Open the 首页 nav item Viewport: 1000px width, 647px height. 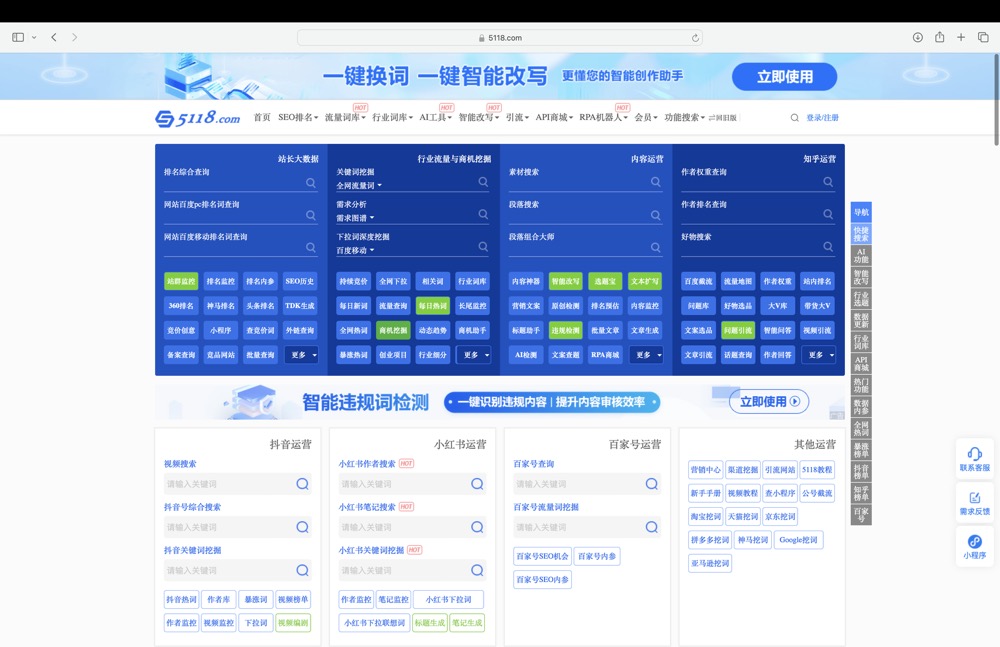[x=262, y=117]
